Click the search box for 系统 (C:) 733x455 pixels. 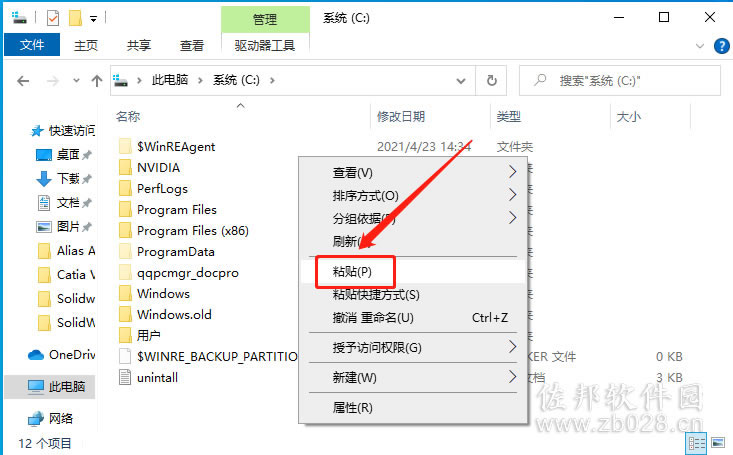[620, 80]
